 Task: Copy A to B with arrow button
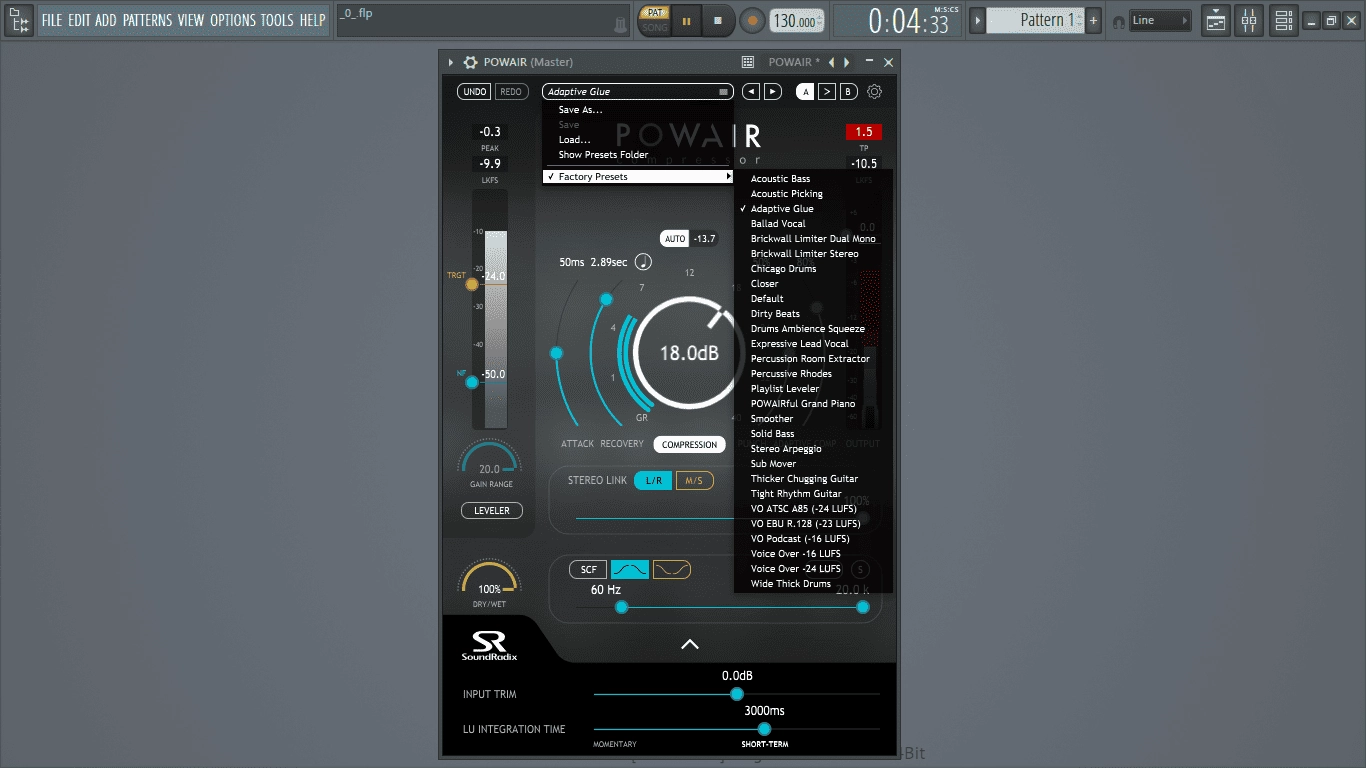coord(827,92)
